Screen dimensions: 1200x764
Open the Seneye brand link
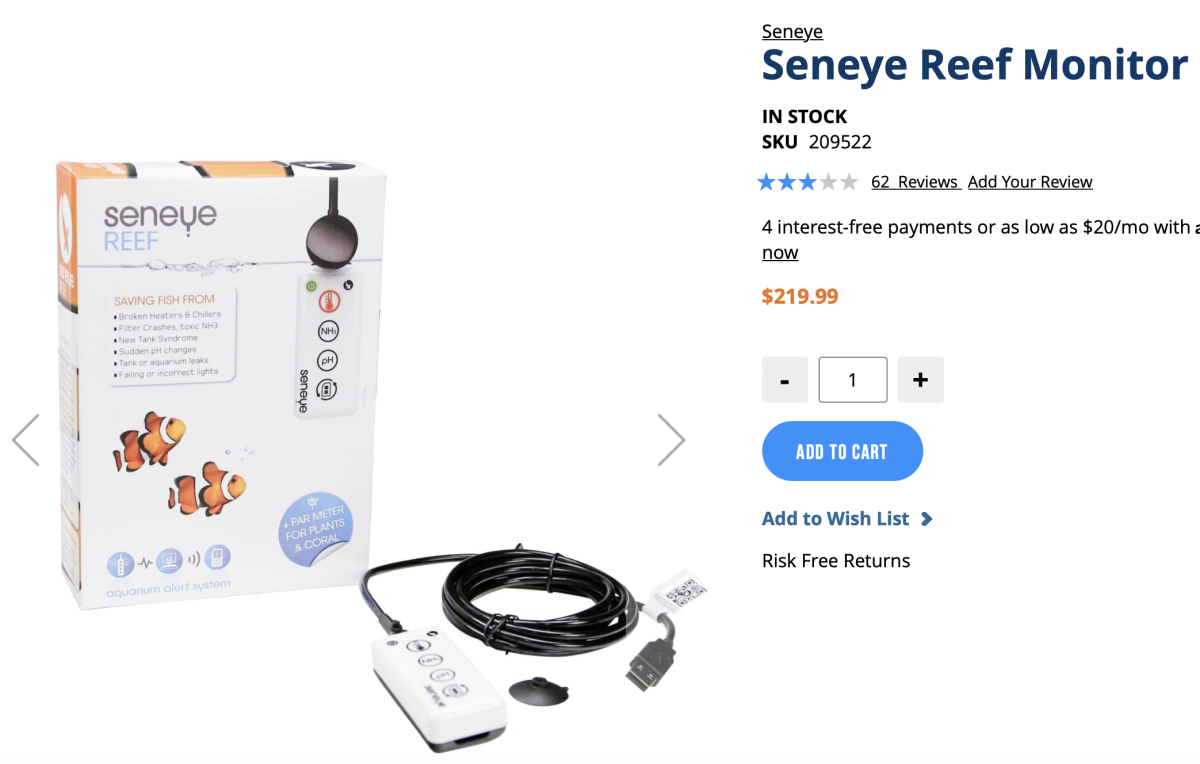(792, 32)
